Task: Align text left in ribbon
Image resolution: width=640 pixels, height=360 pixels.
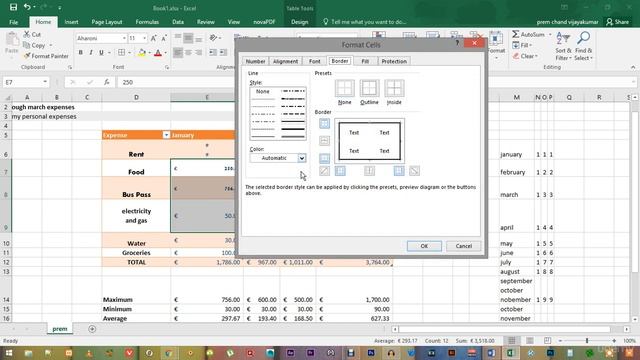Action: [178, 53]
